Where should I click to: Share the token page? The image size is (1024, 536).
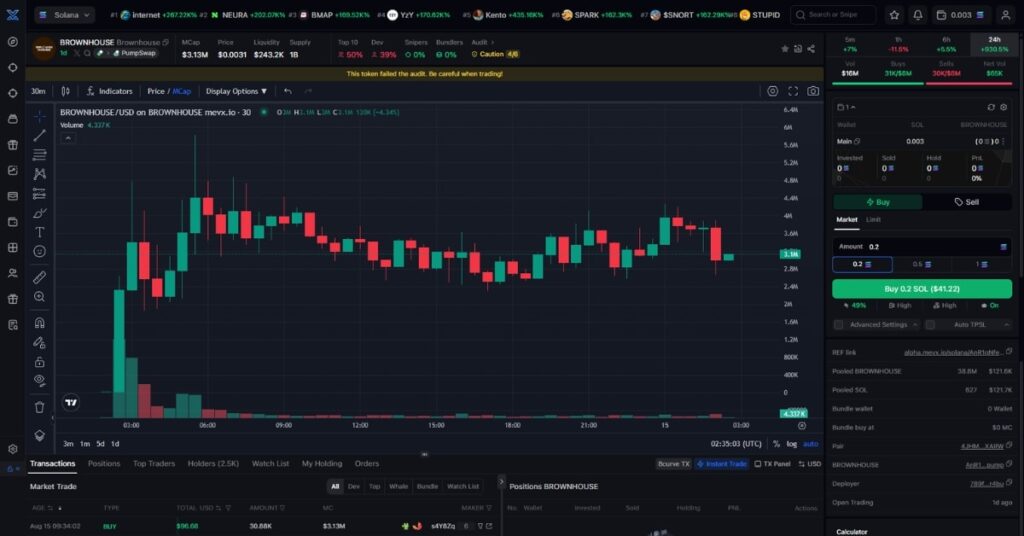coord(811,49)
